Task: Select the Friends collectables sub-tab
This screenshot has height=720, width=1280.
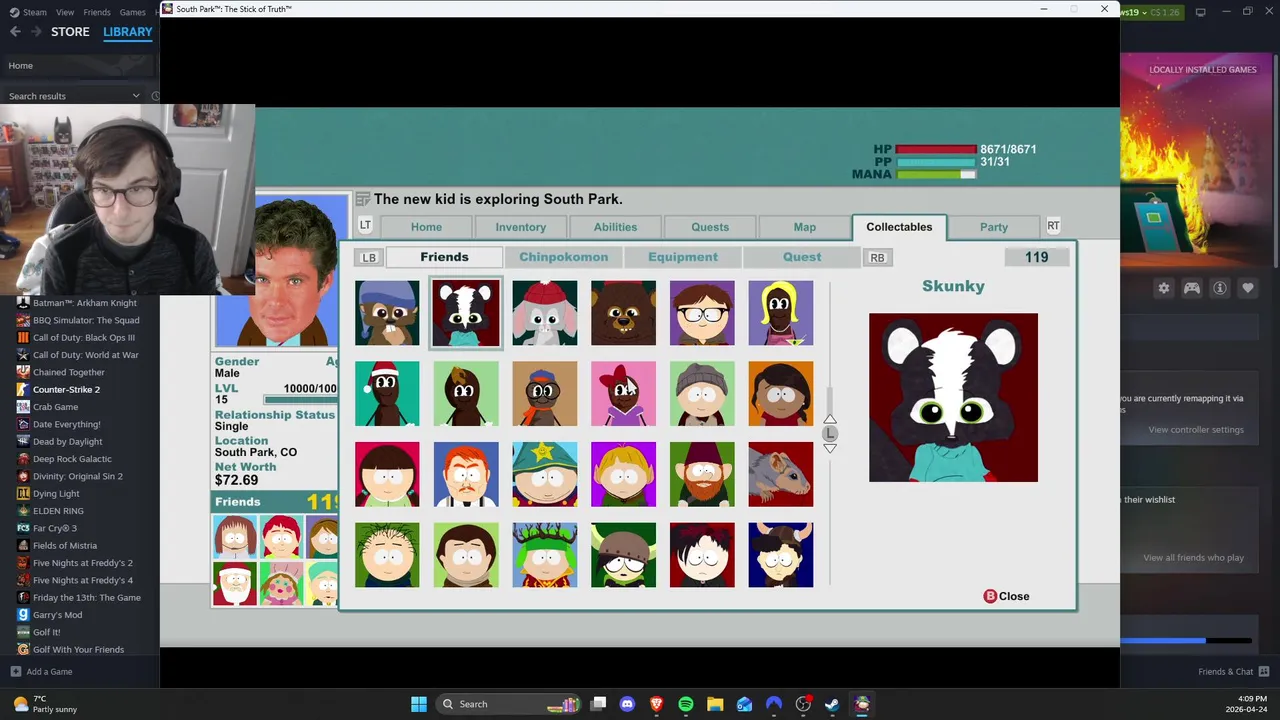Action: (x=444, y=257)
